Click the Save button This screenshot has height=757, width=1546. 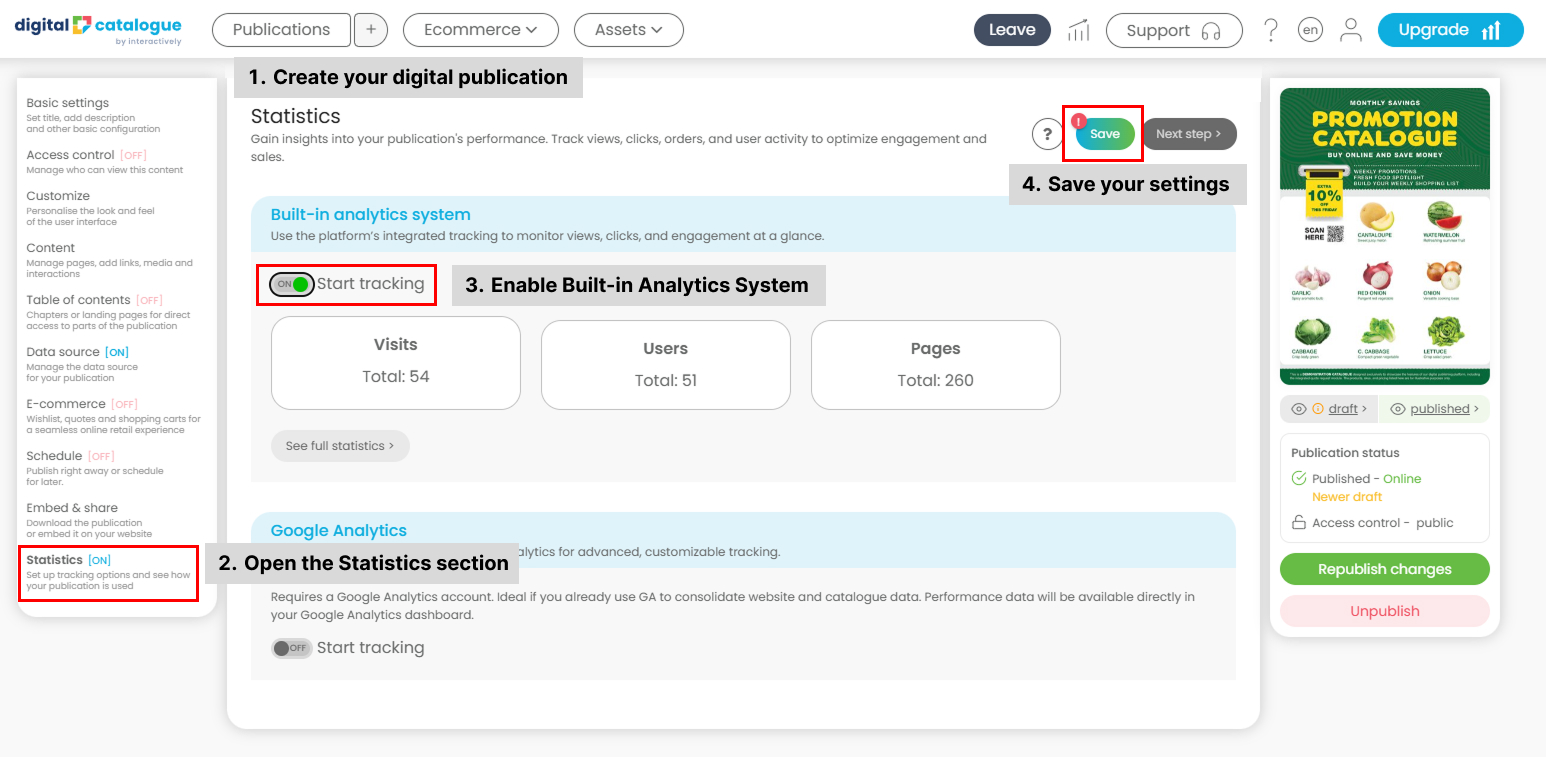pos(1105,134)
